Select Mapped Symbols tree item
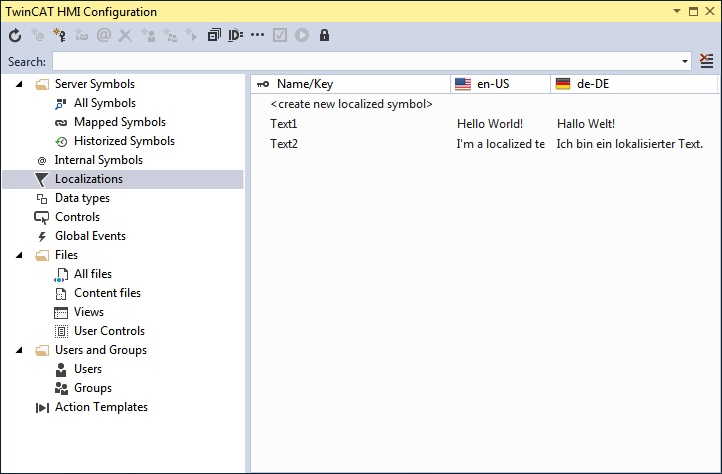The height and width of the screenshot is (474, 722). click(x=120, y=122)
